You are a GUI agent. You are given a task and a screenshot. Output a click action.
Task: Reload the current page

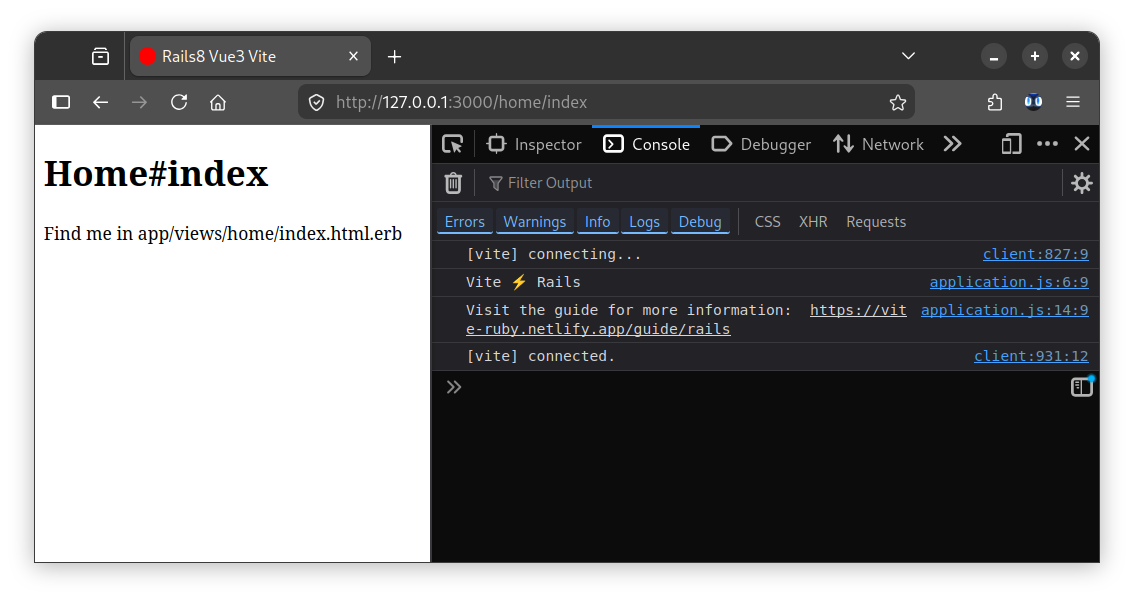[x=179, y=102]
